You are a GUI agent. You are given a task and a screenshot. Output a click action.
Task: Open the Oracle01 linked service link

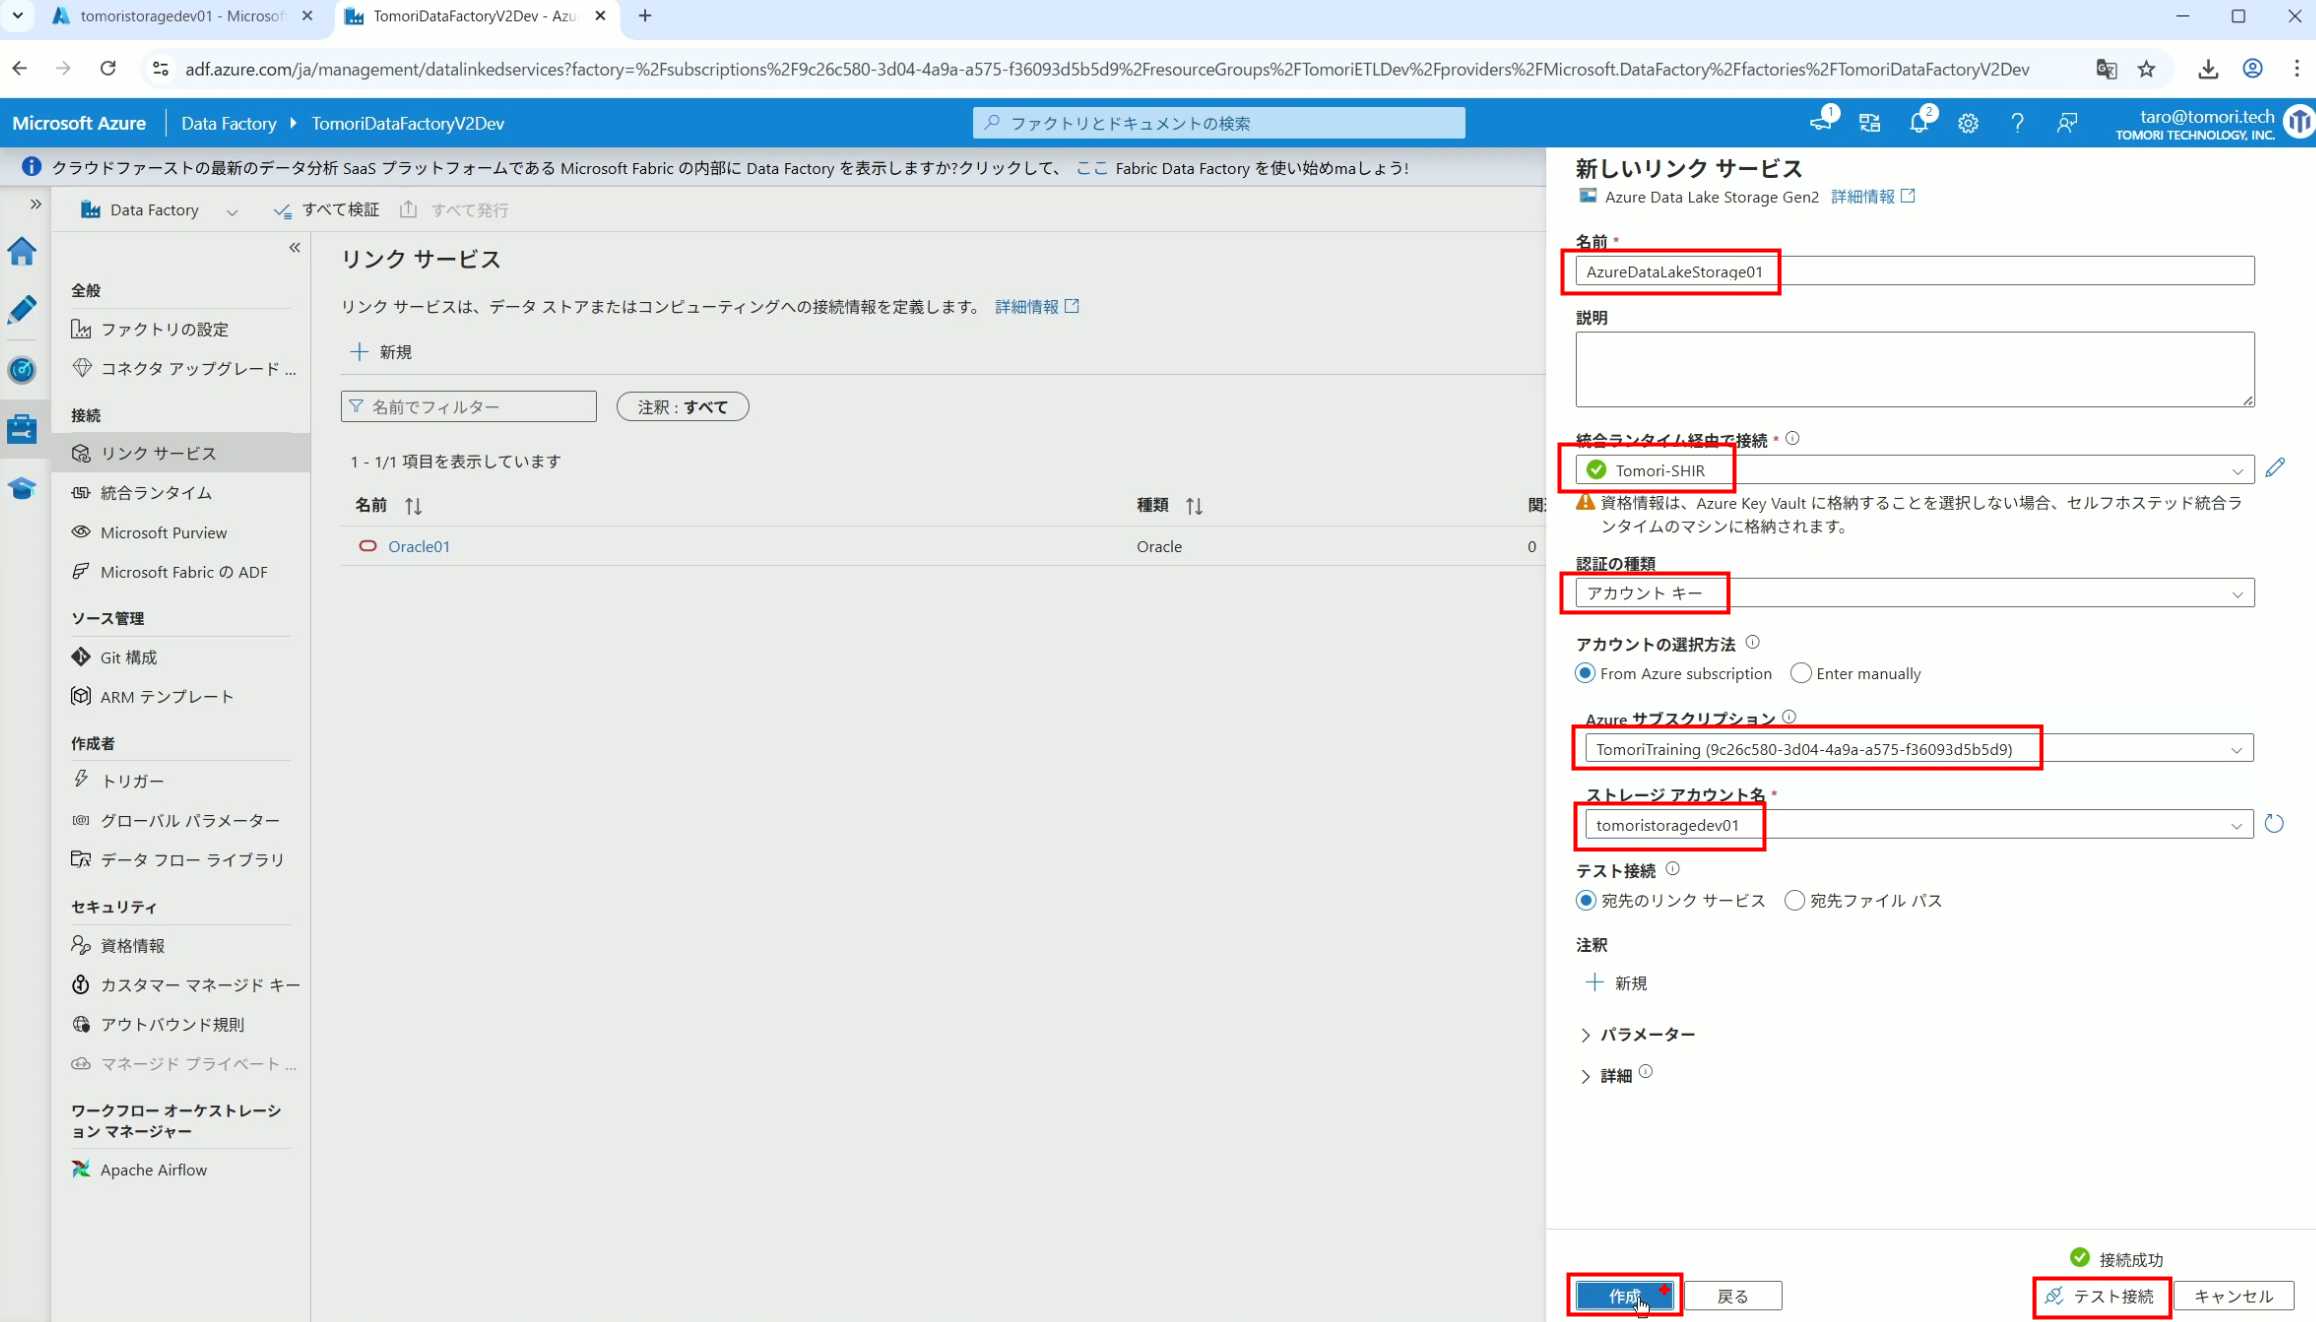pyautogui.click(x=418, y=546)
